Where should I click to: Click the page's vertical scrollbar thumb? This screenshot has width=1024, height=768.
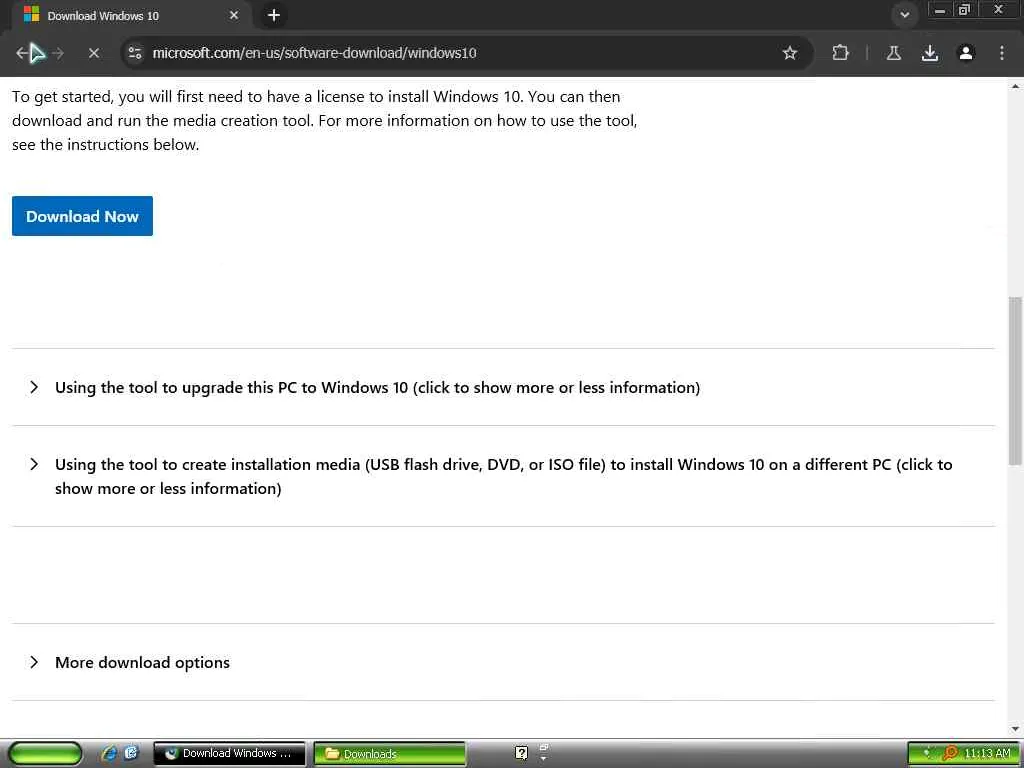pyautogui.click(x=1016, y=380)
